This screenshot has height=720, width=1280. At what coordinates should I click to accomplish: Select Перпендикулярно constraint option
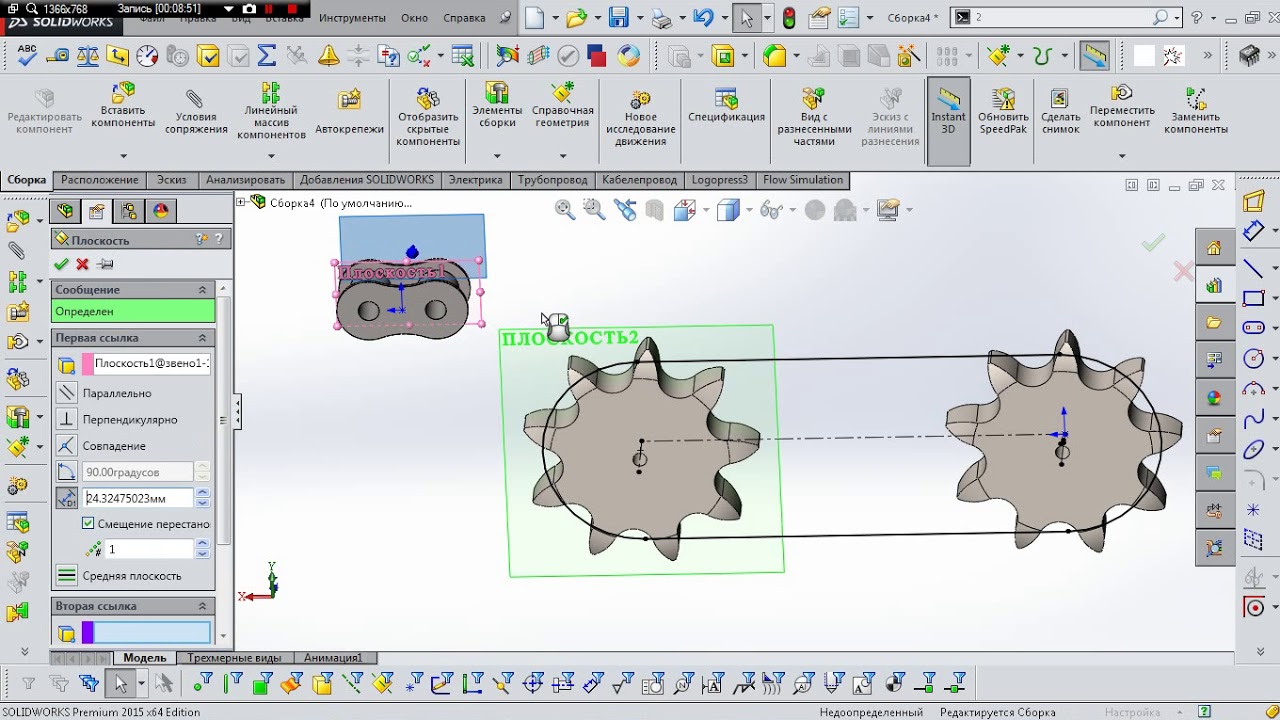[x=67, y=419]
